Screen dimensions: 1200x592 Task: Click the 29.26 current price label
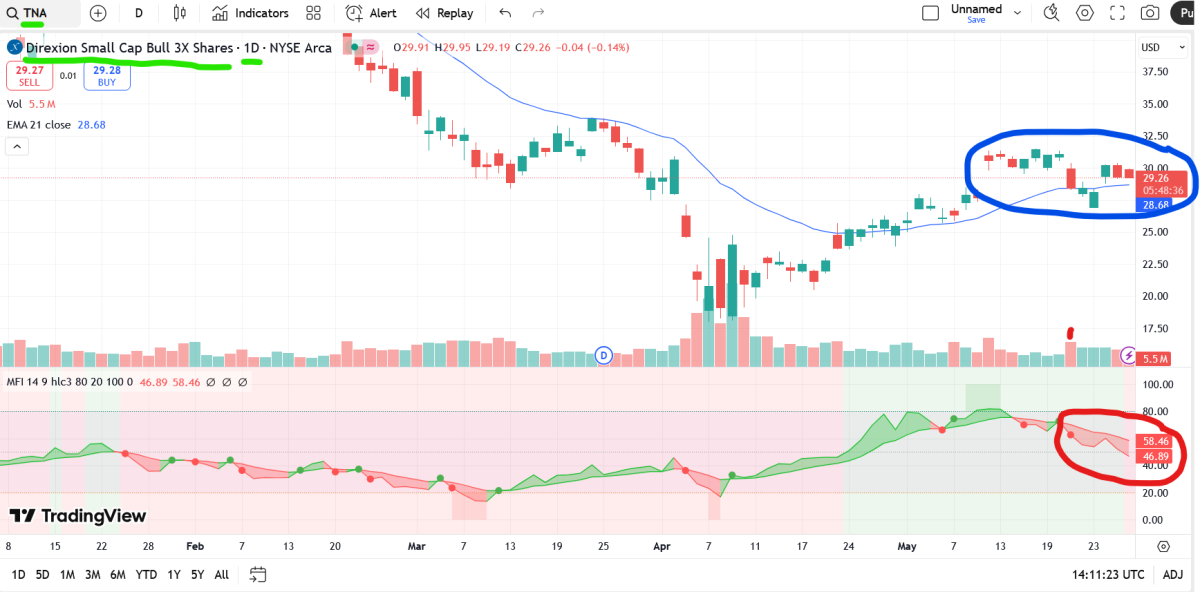click(x=1161, y=177)
